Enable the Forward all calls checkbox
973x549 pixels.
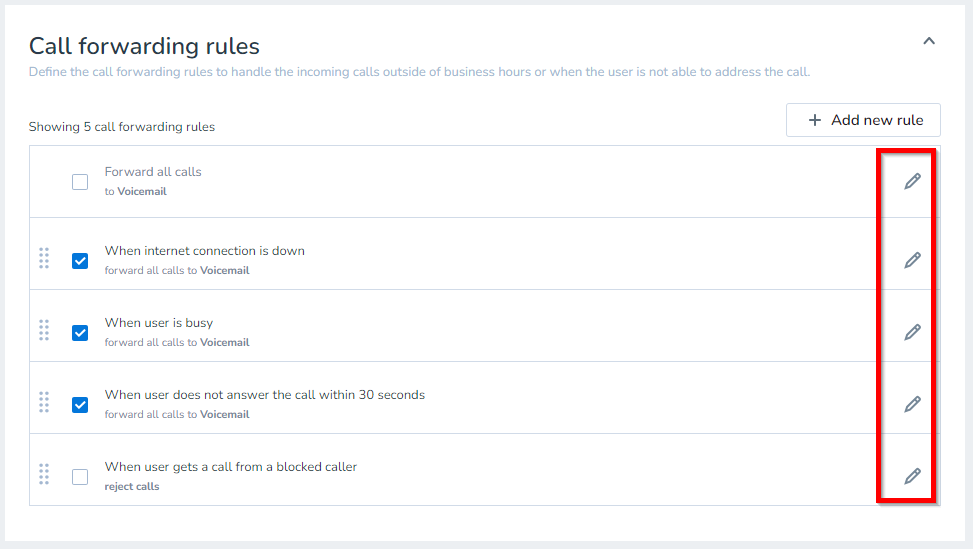click(x=80, y=182)
